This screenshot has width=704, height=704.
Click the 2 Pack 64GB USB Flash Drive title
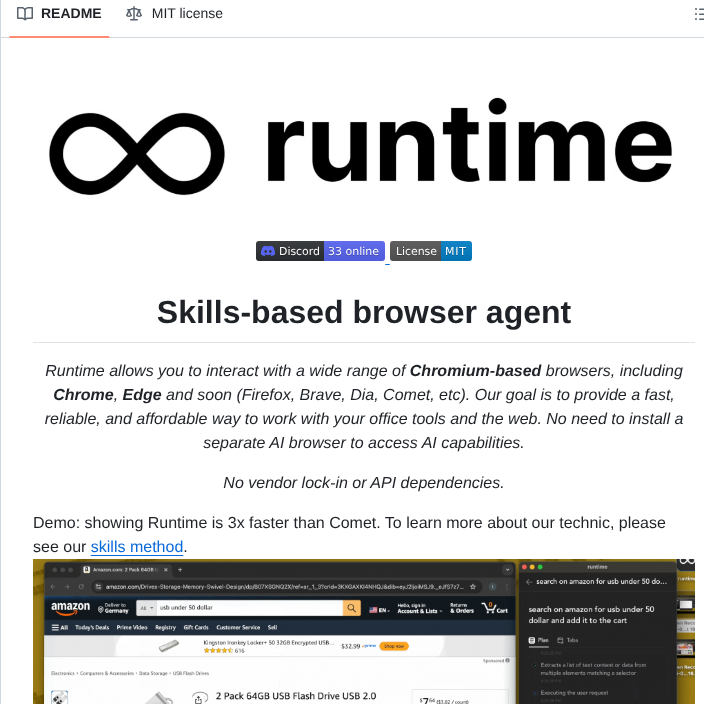(x=295, y=696)
